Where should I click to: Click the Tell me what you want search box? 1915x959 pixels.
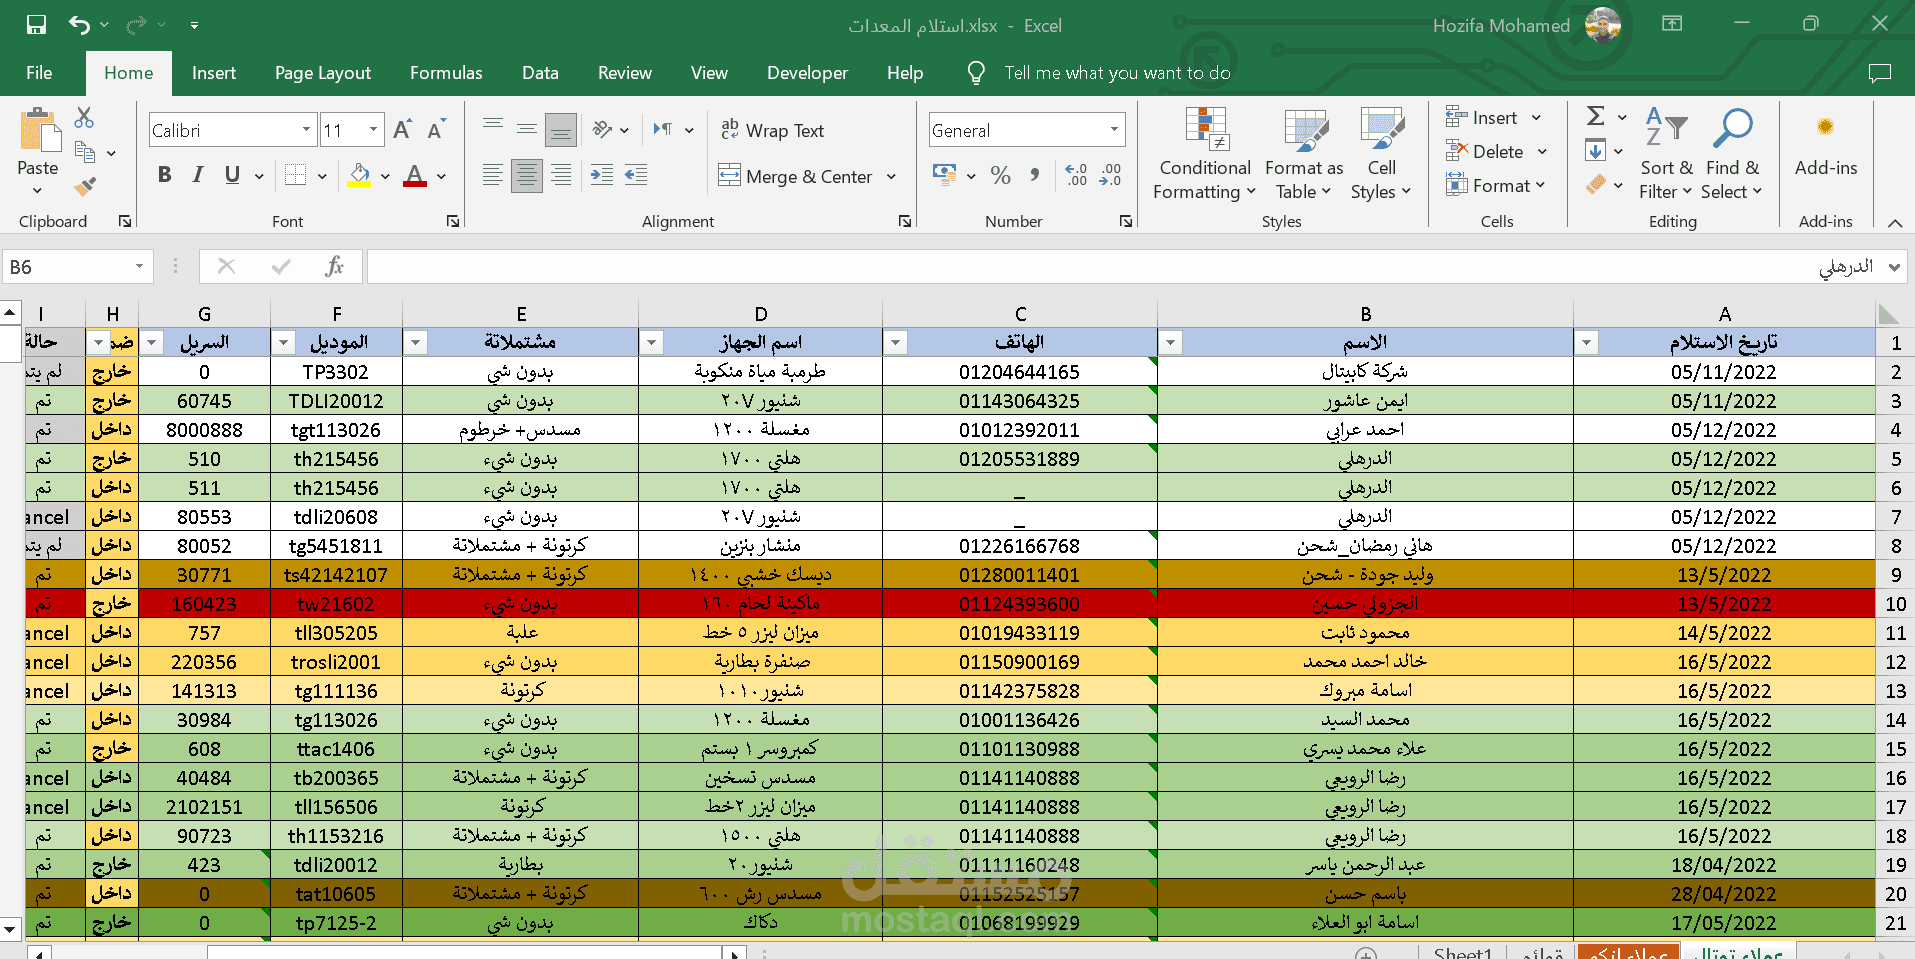pos(1117,73)
